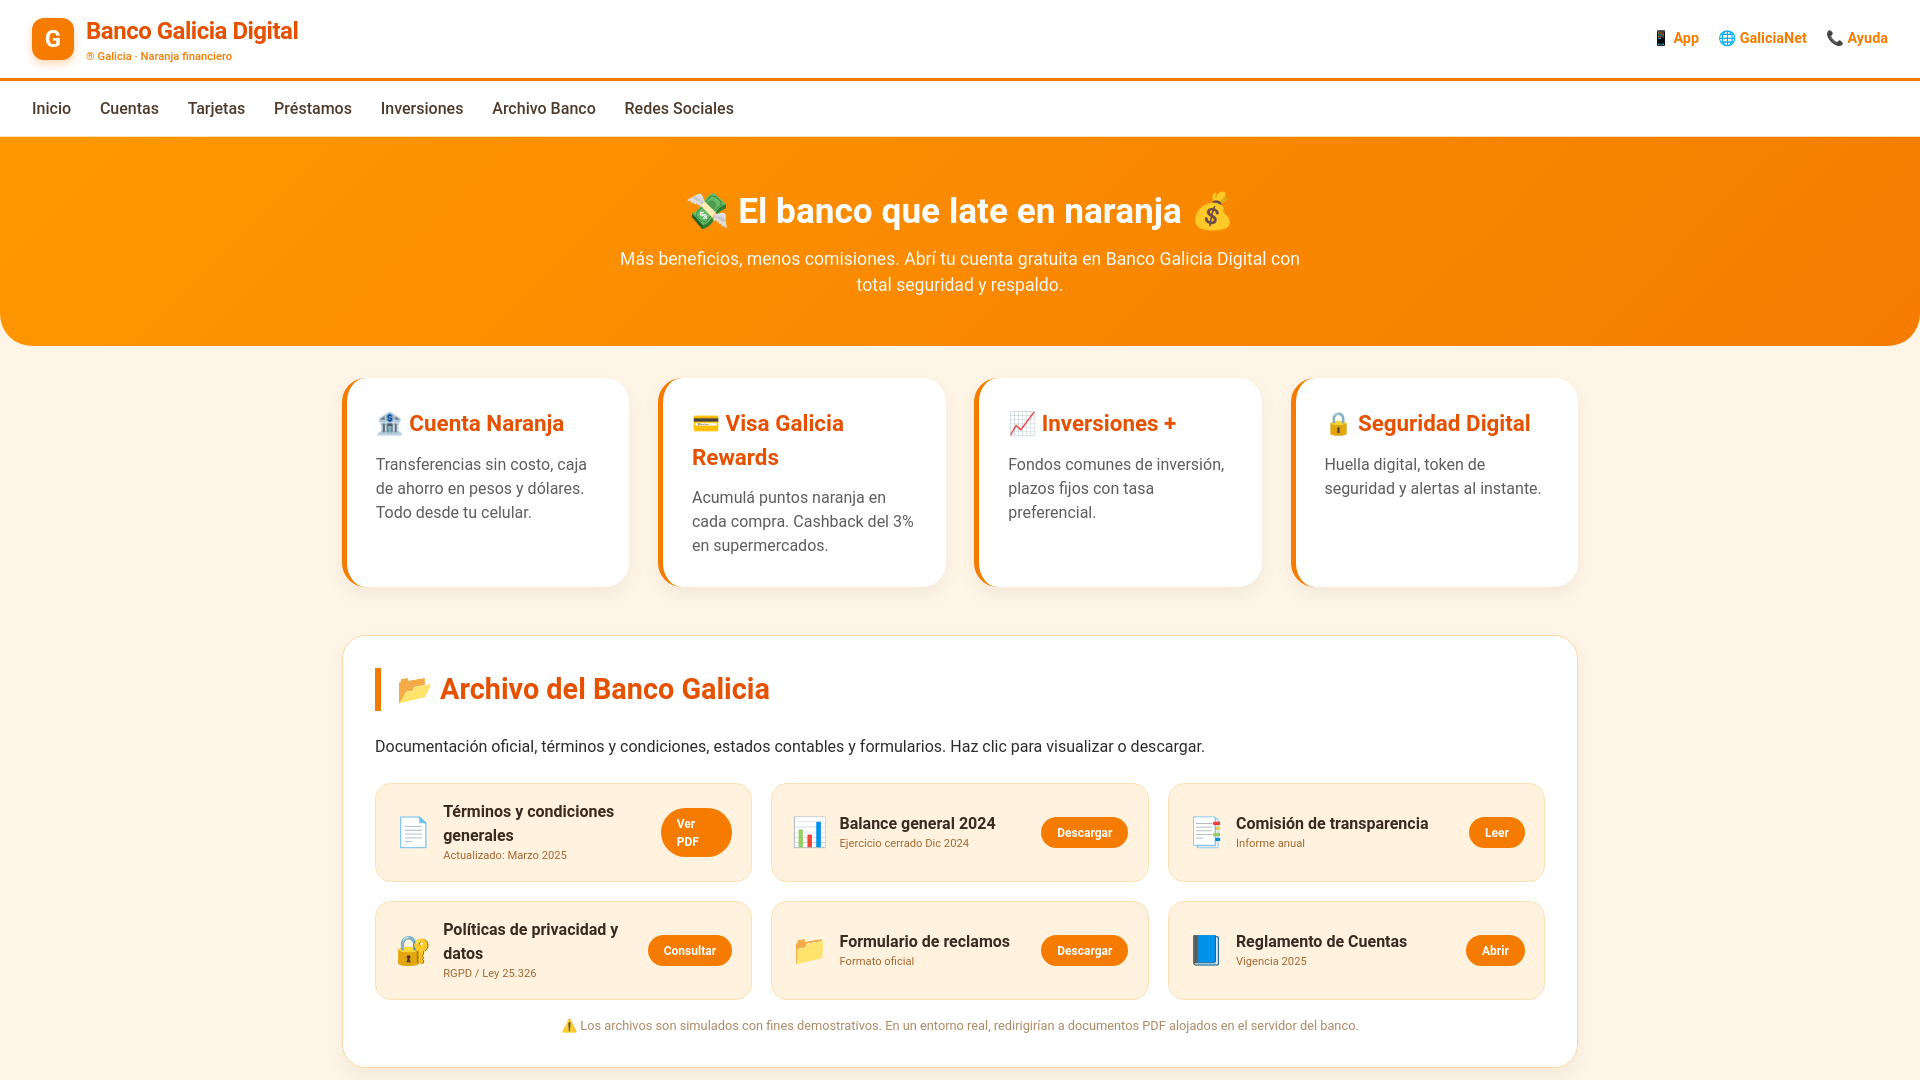Click the 'El banco que late en naranja' headline
The height and width of the screenshot is (1080, 1920).
[960, 211]
